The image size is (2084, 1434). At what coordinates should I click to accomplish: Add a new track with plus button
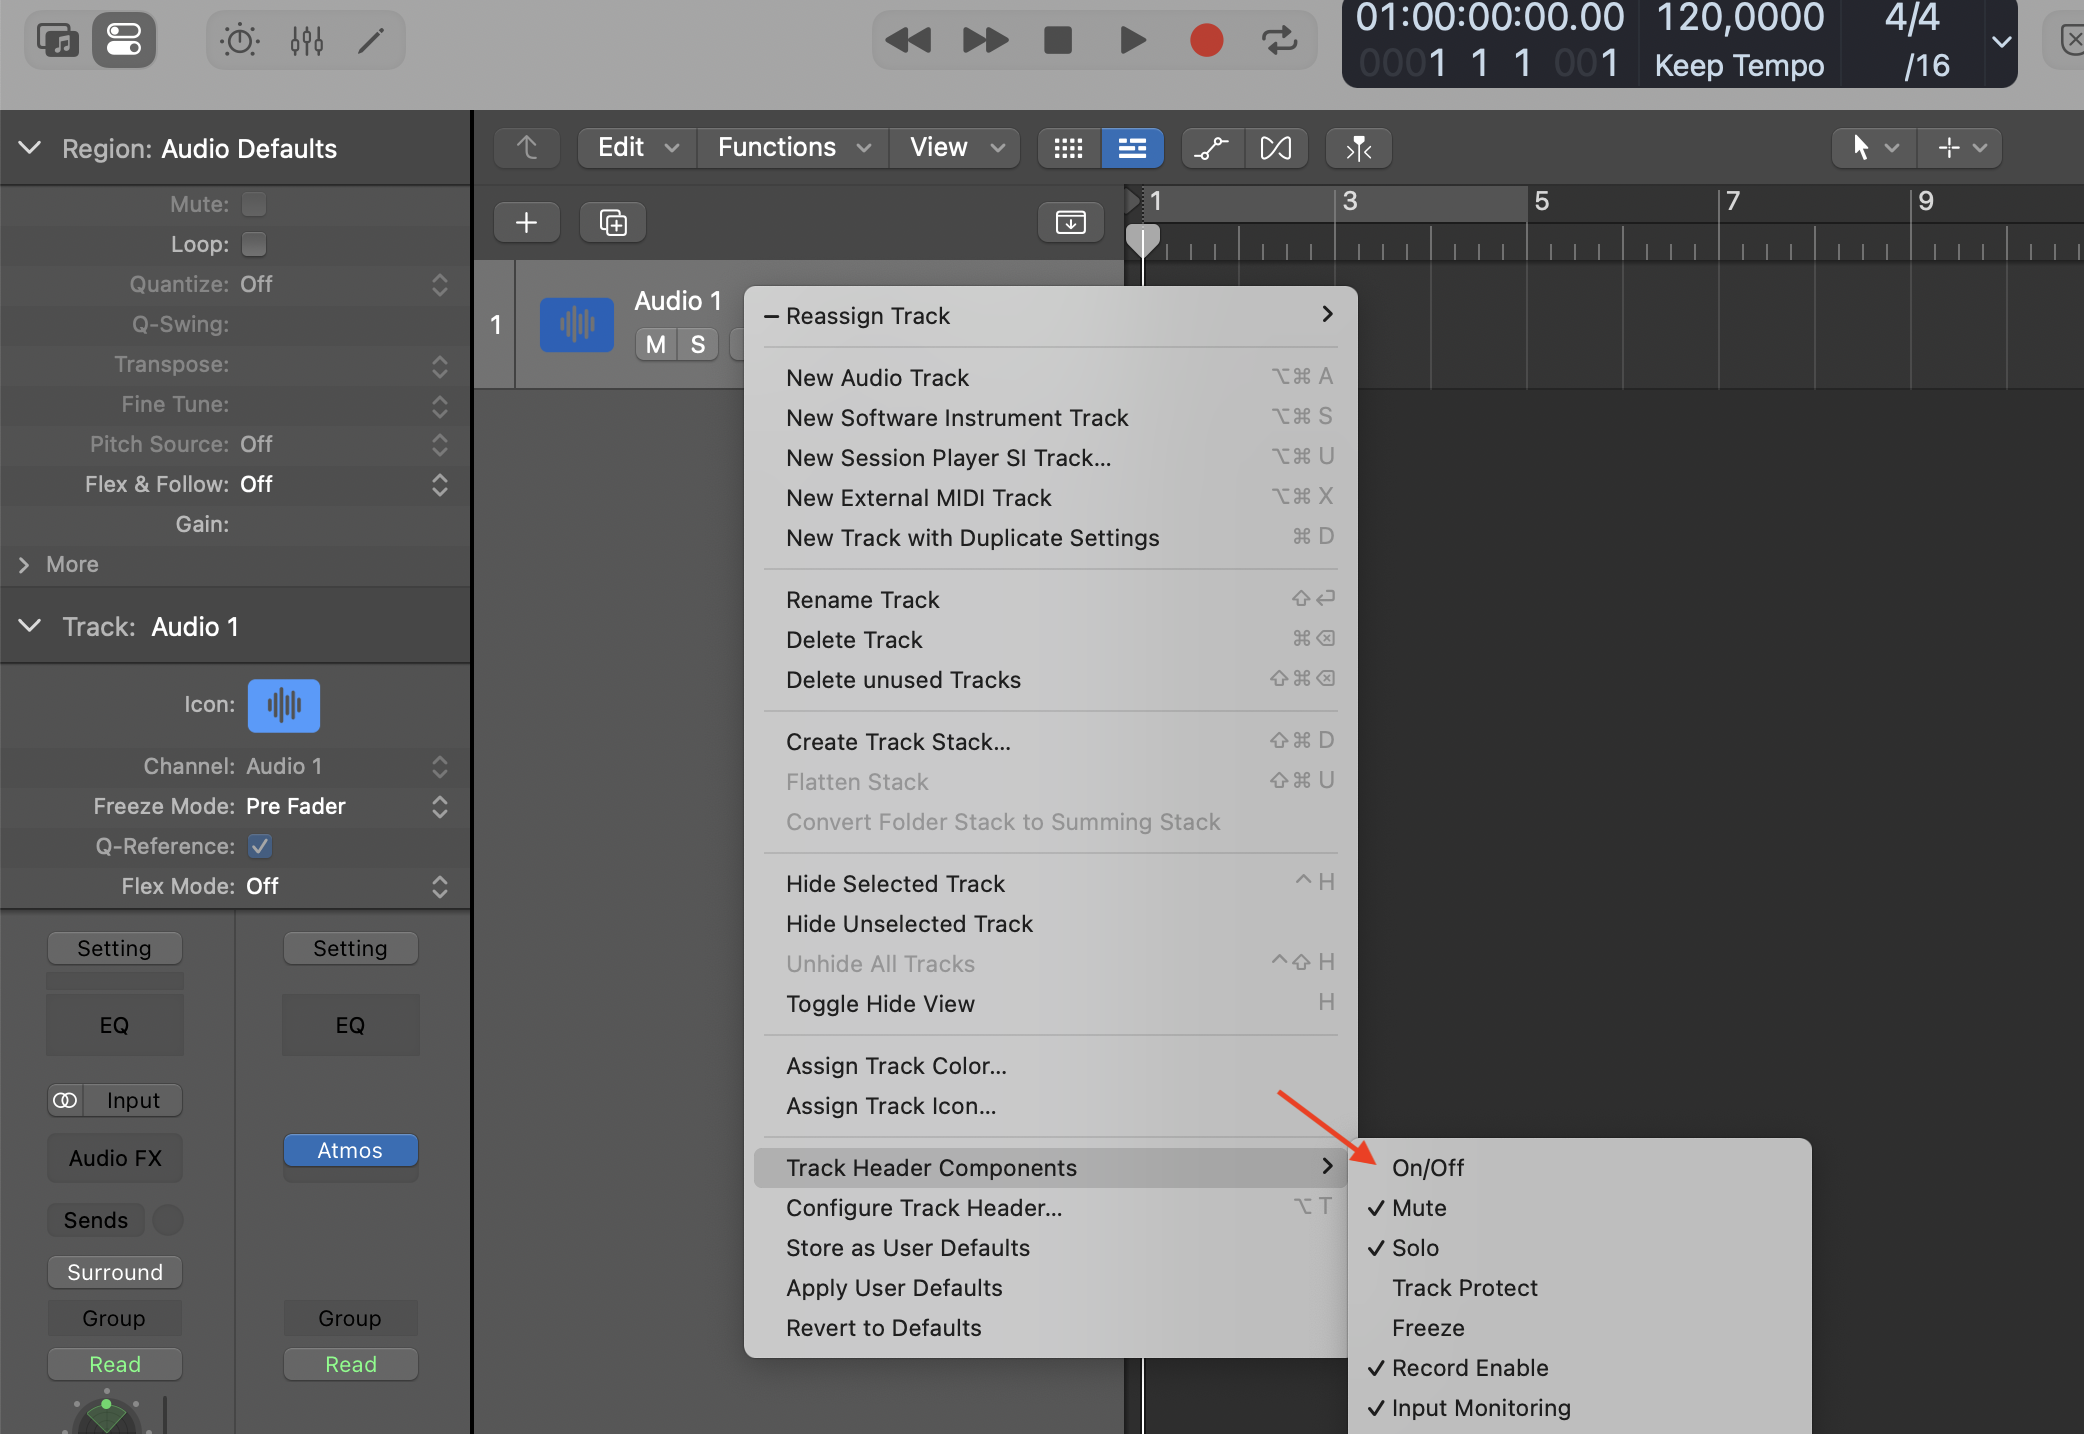click(527, 222)
